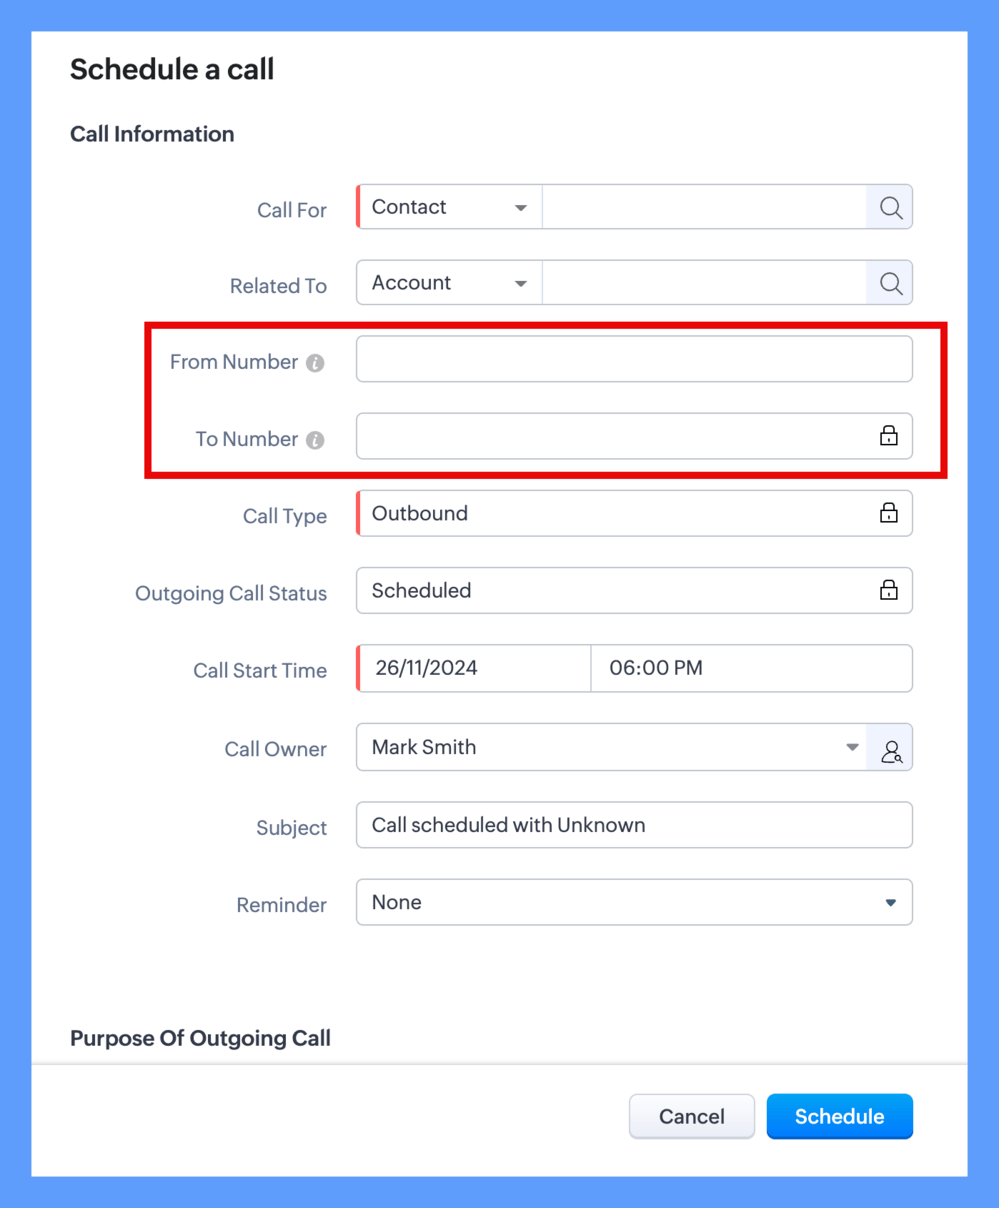The height and width of the screenshot is (1208, 999).
Task: Click the lock icon in To Number field
Action: point(888,436)
